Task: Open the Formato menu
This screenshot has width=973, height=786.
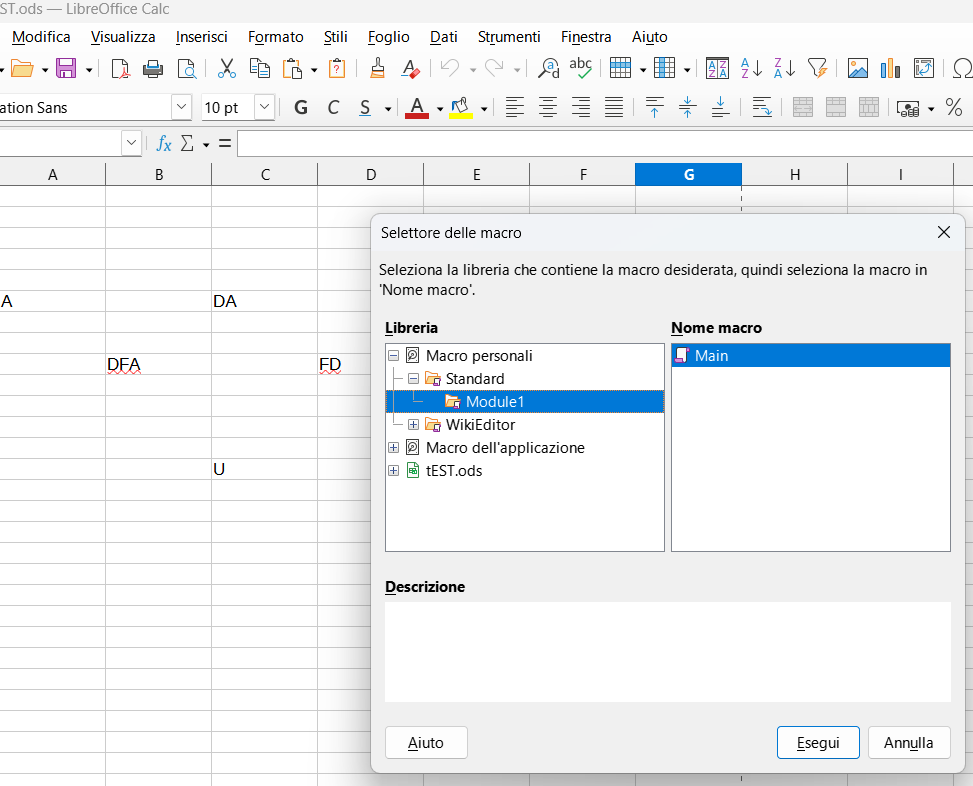Action: (x=275, y=37)
